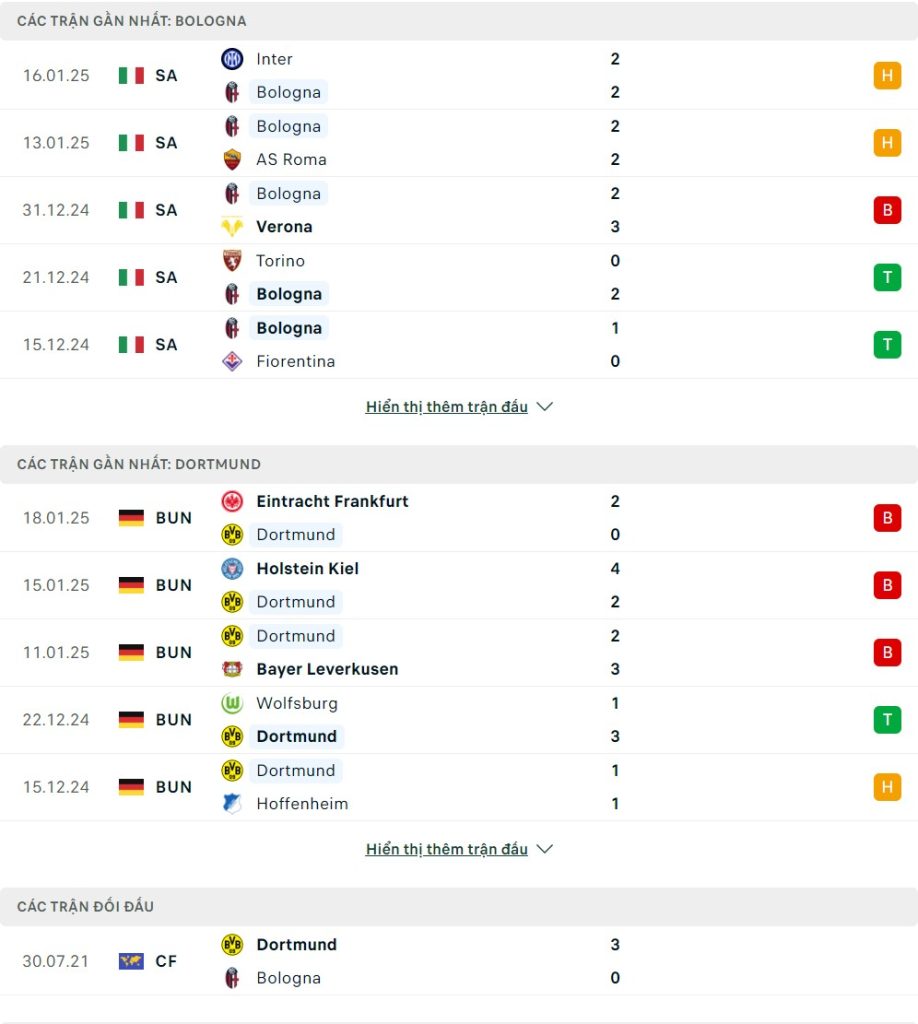Click the Eintracht Frankfurt logo
Viewport: 918px width, 1024px height.
232,501
